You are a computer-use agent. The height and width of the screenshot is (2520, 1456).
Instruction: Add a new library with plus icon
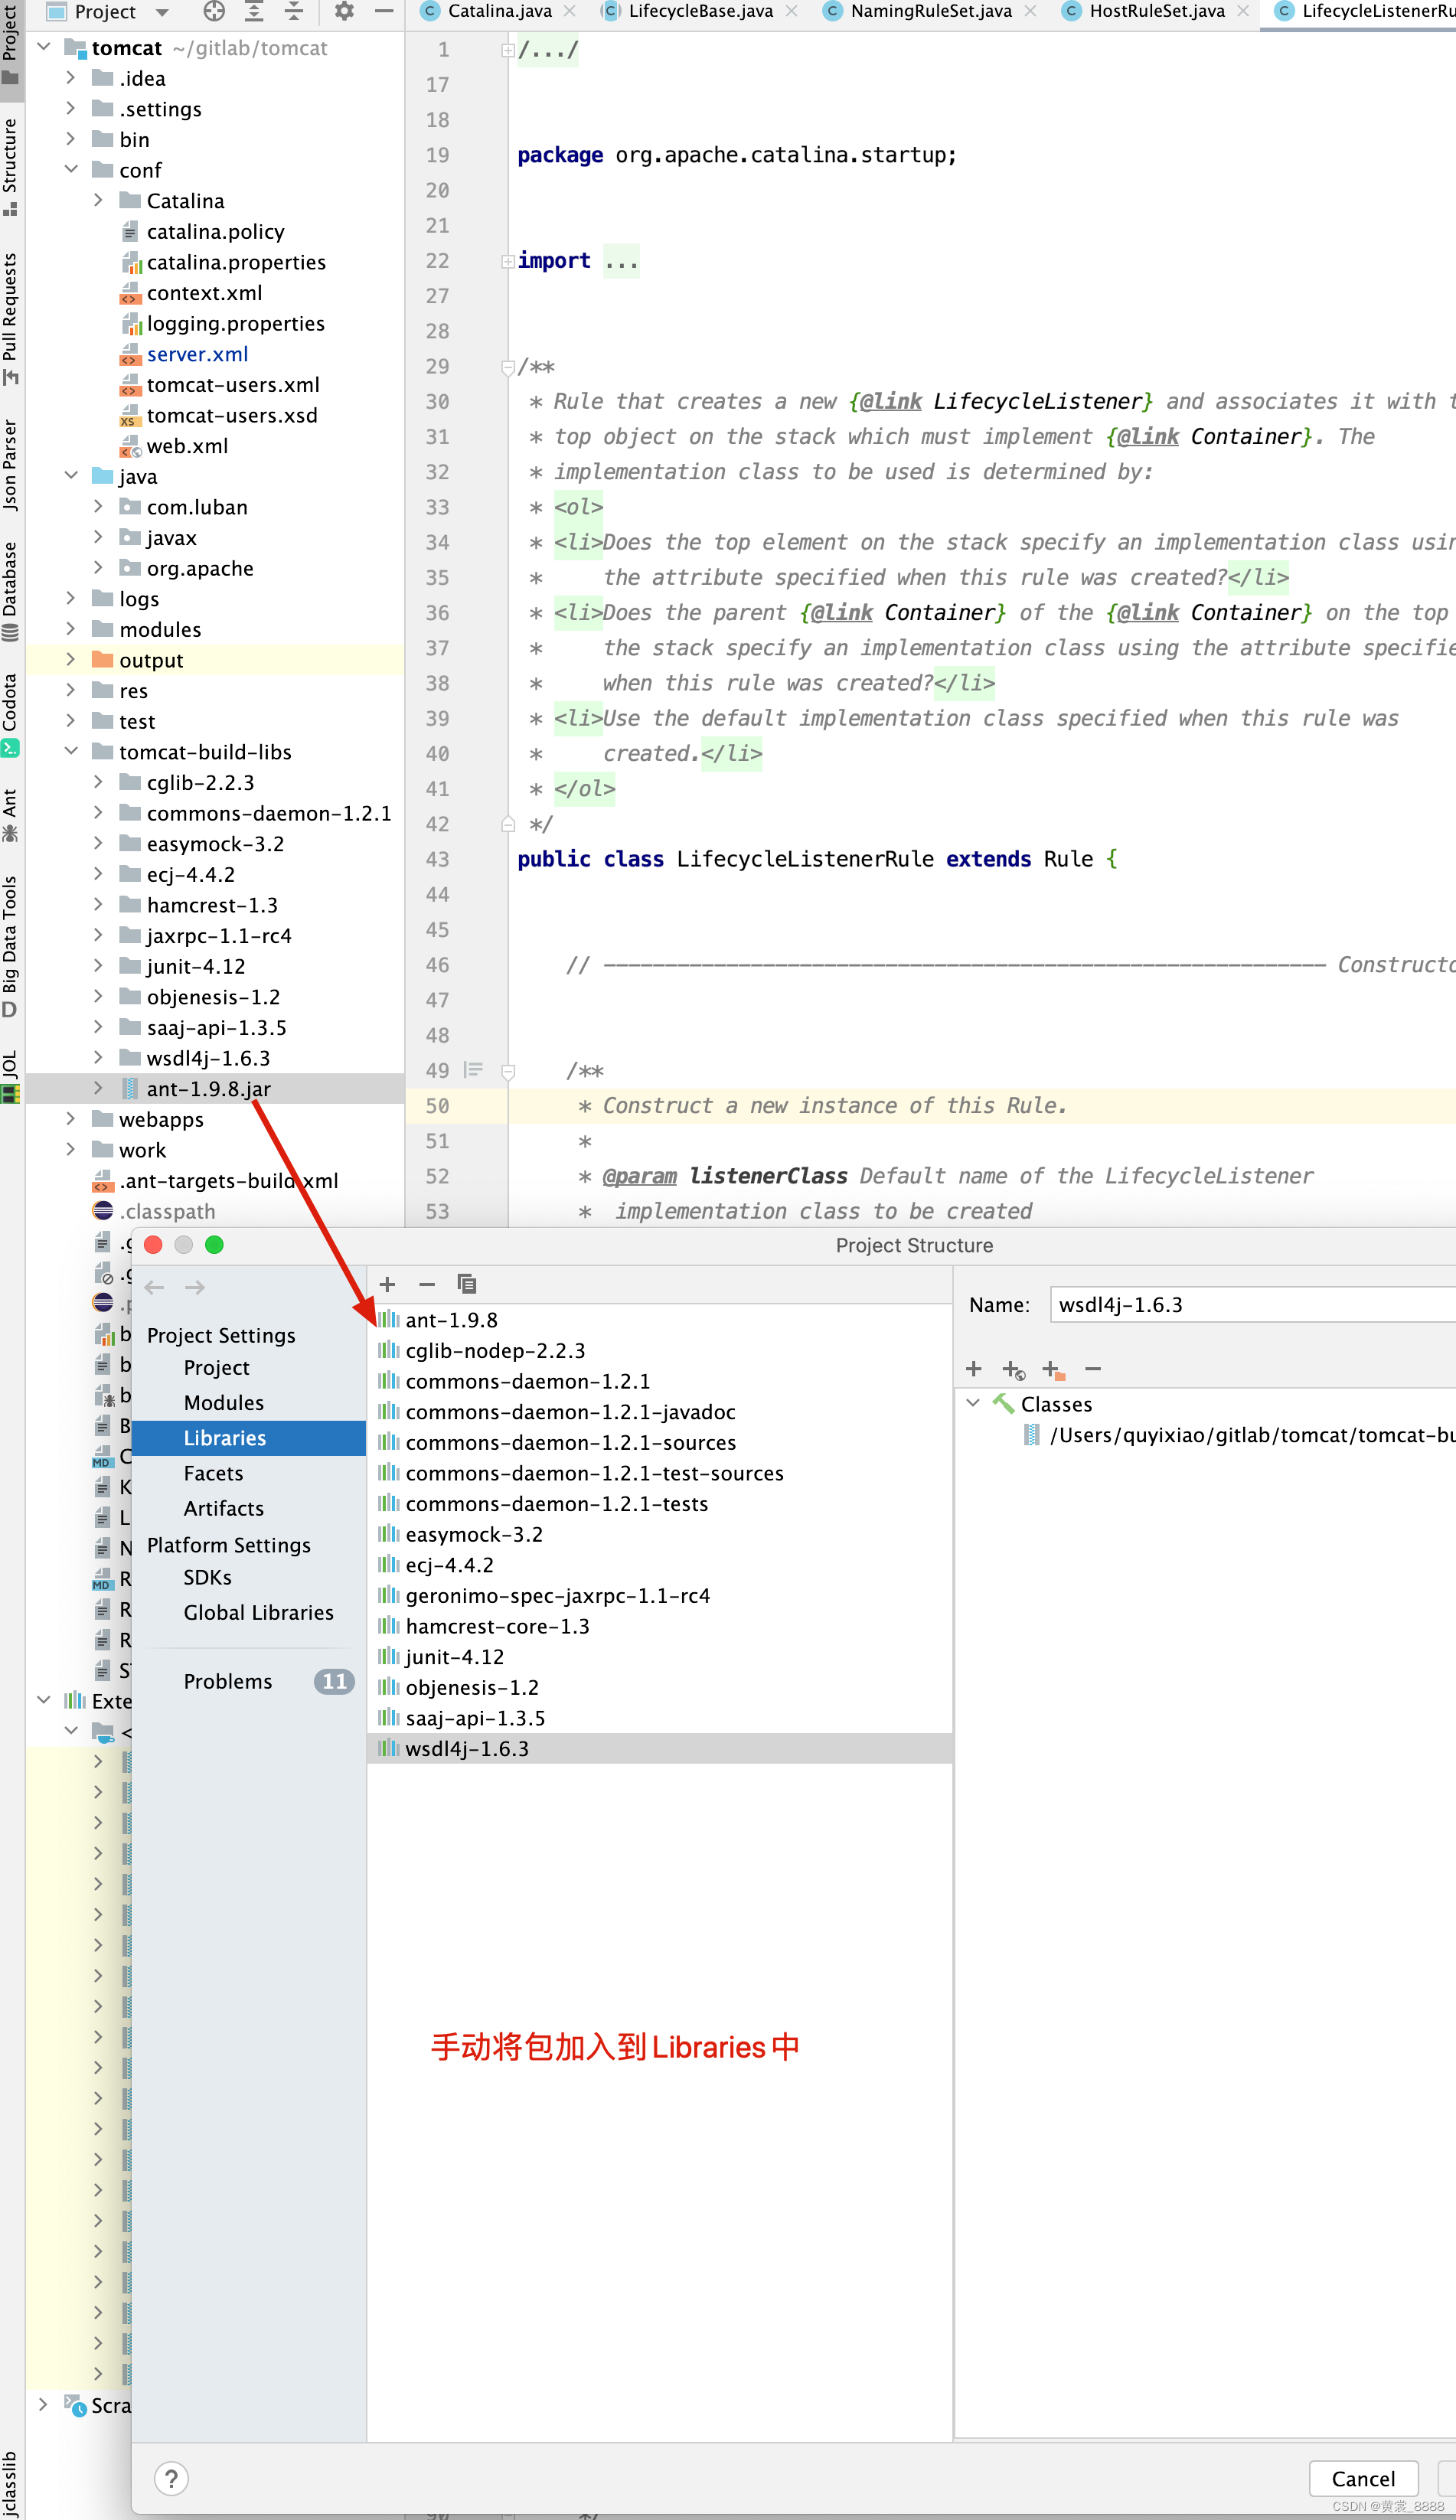(x=388, y=1284)
